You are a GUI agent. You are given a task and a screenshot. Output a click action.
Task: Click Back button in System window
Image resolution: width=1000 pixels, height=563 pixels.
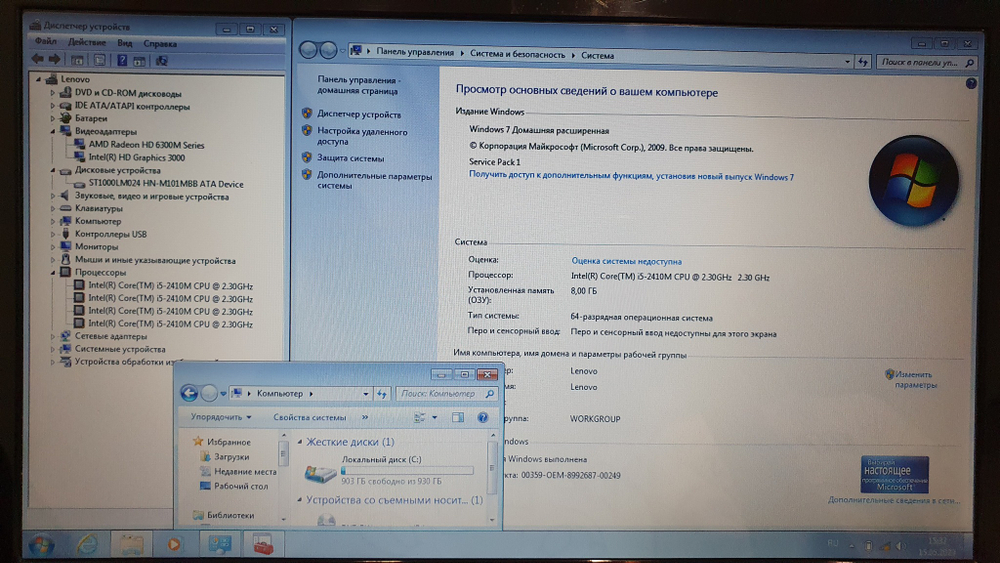[308, 50]
